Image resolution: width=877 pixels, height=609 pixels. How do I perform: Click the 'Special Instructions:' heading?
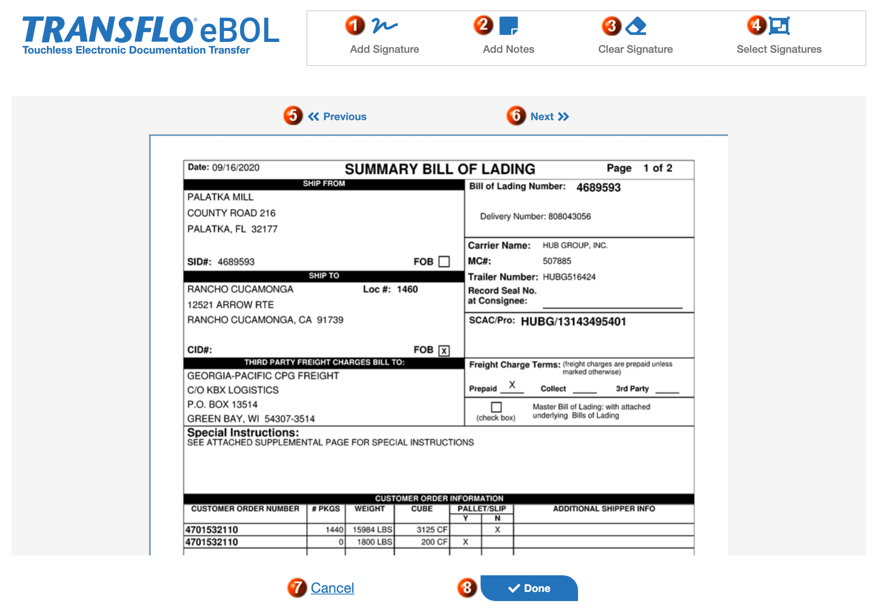(x=243, y=433)
